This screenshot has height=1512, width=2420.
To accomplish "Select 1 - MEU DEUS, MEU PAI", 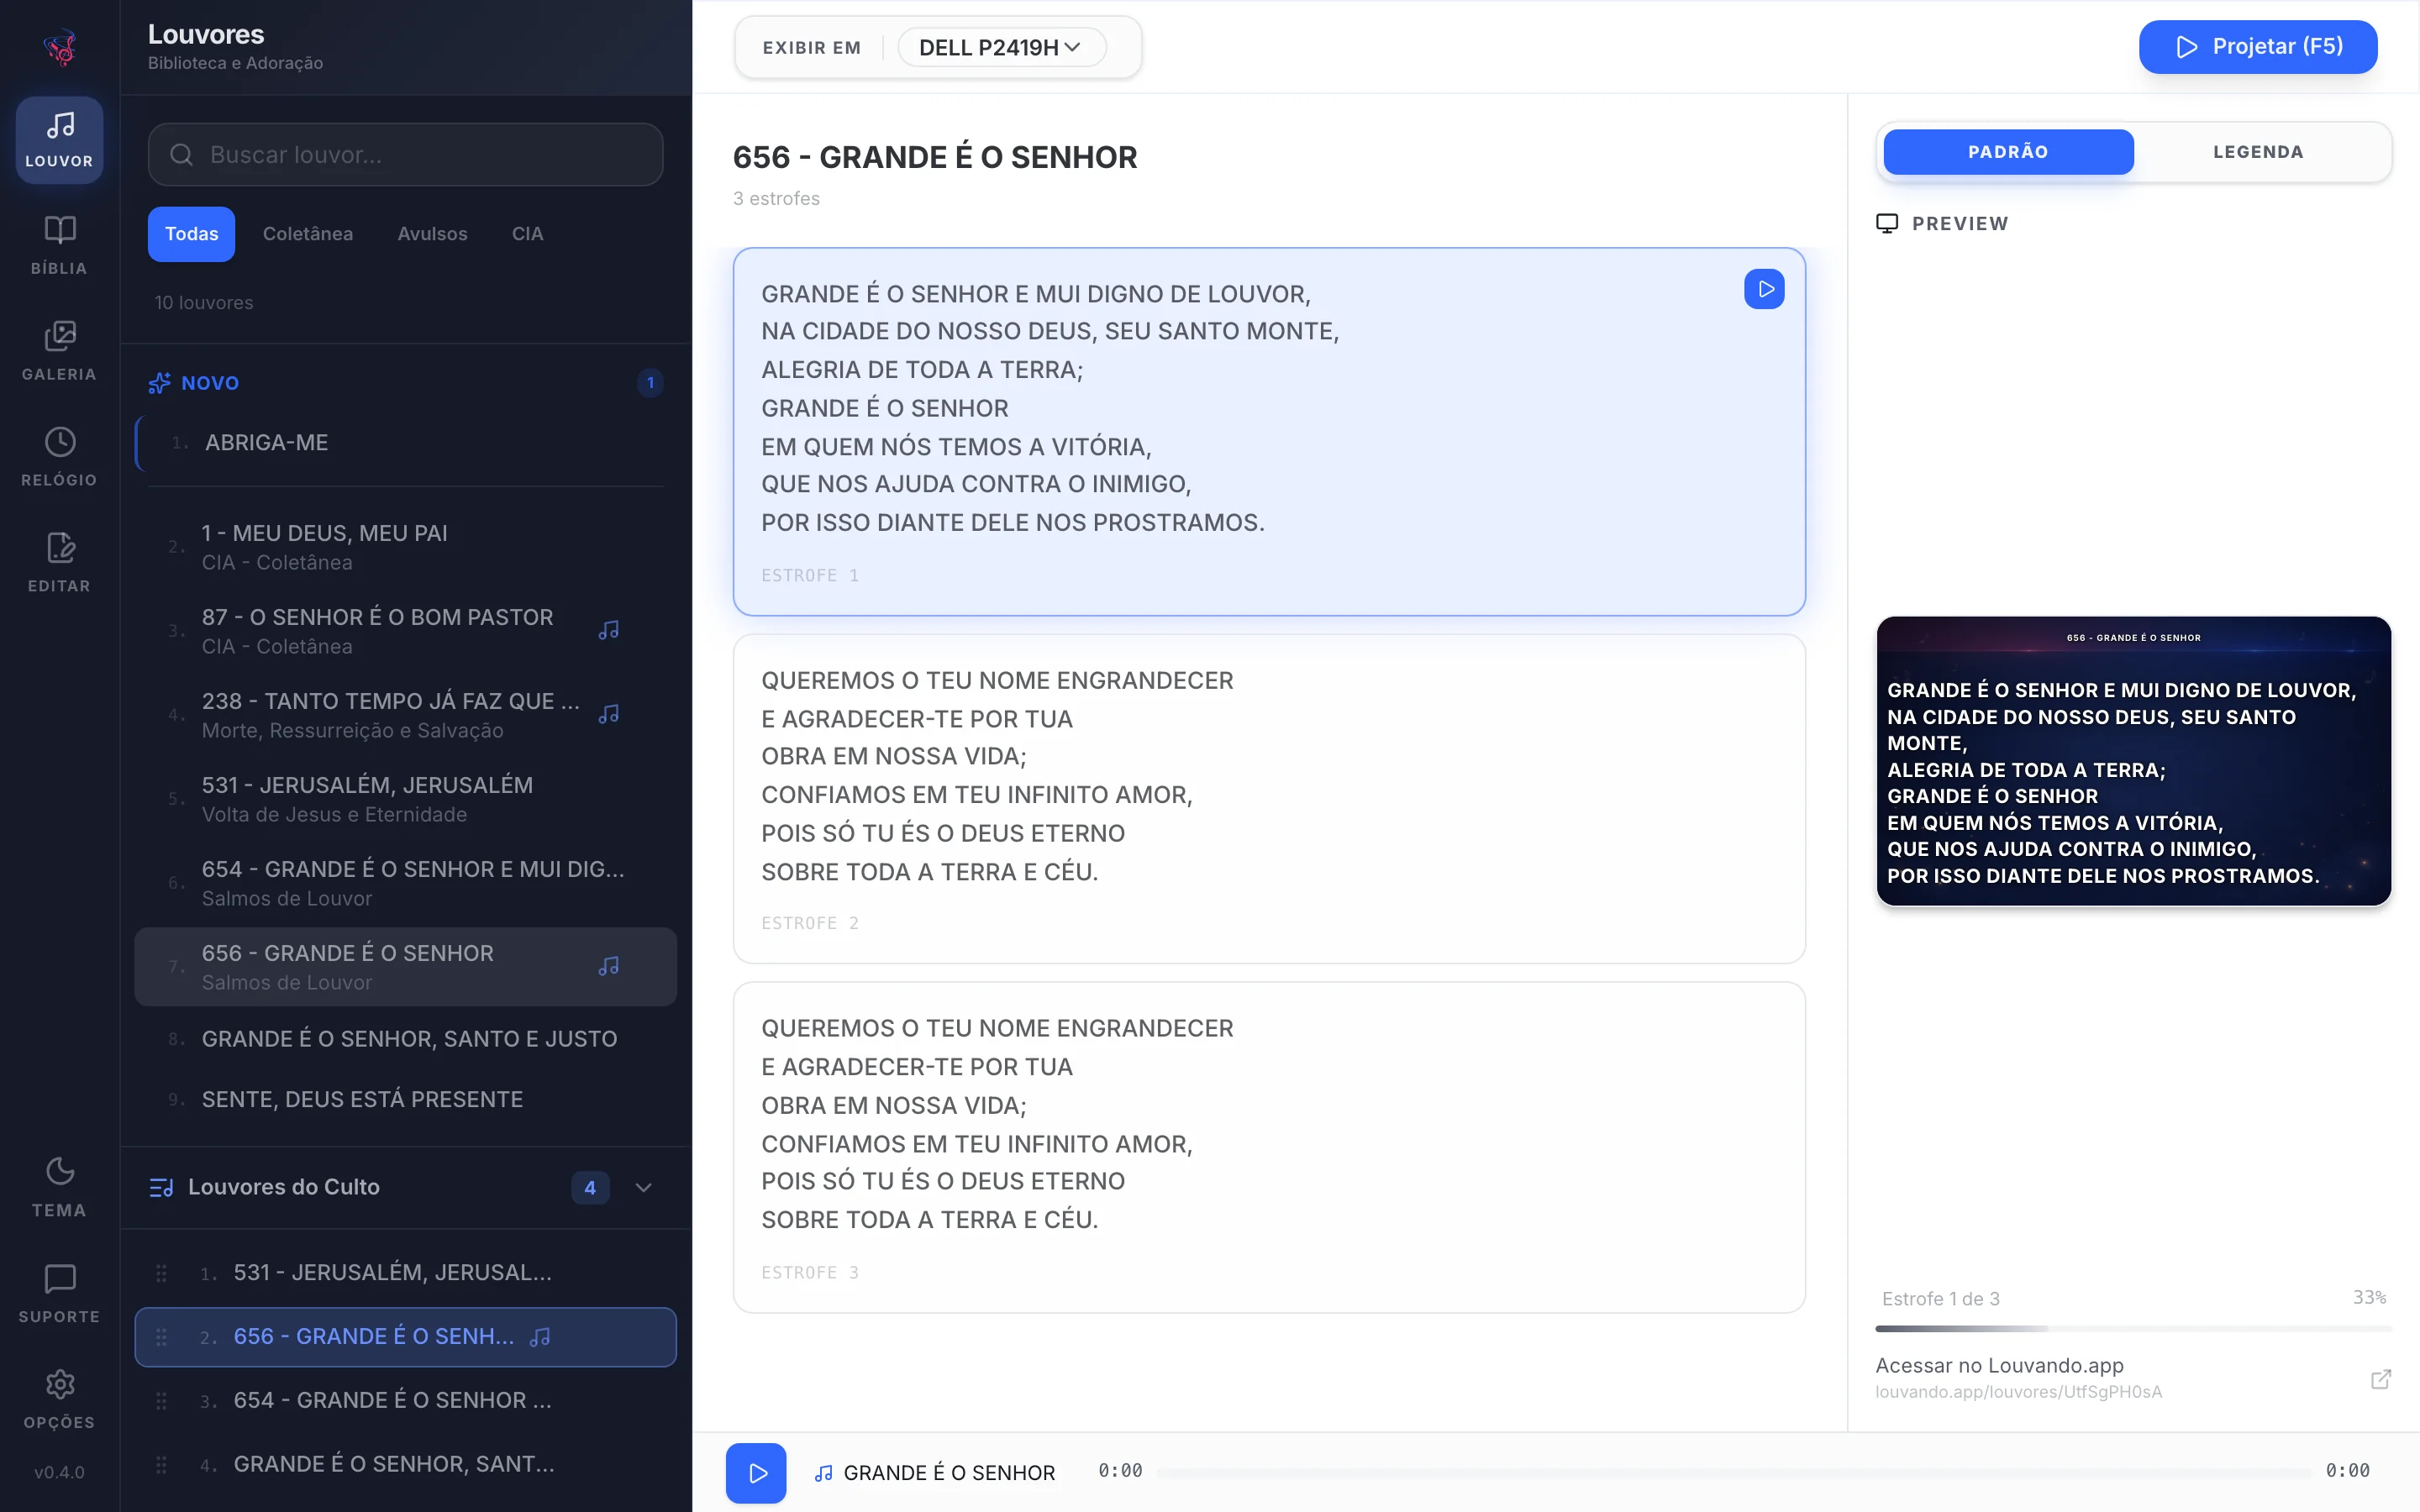I will 406,547.
